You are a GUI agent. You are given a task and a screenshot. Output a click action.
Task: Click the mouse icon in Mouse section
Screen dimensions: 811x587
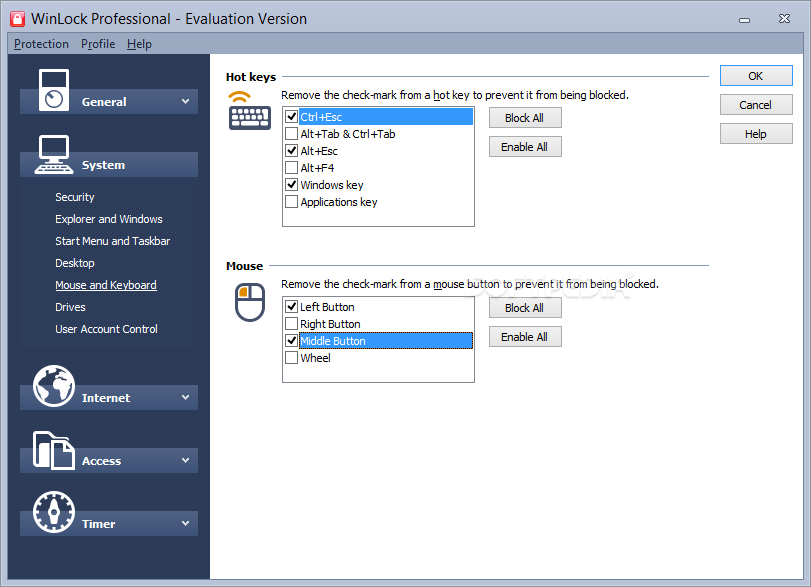(x=250, y=302)
